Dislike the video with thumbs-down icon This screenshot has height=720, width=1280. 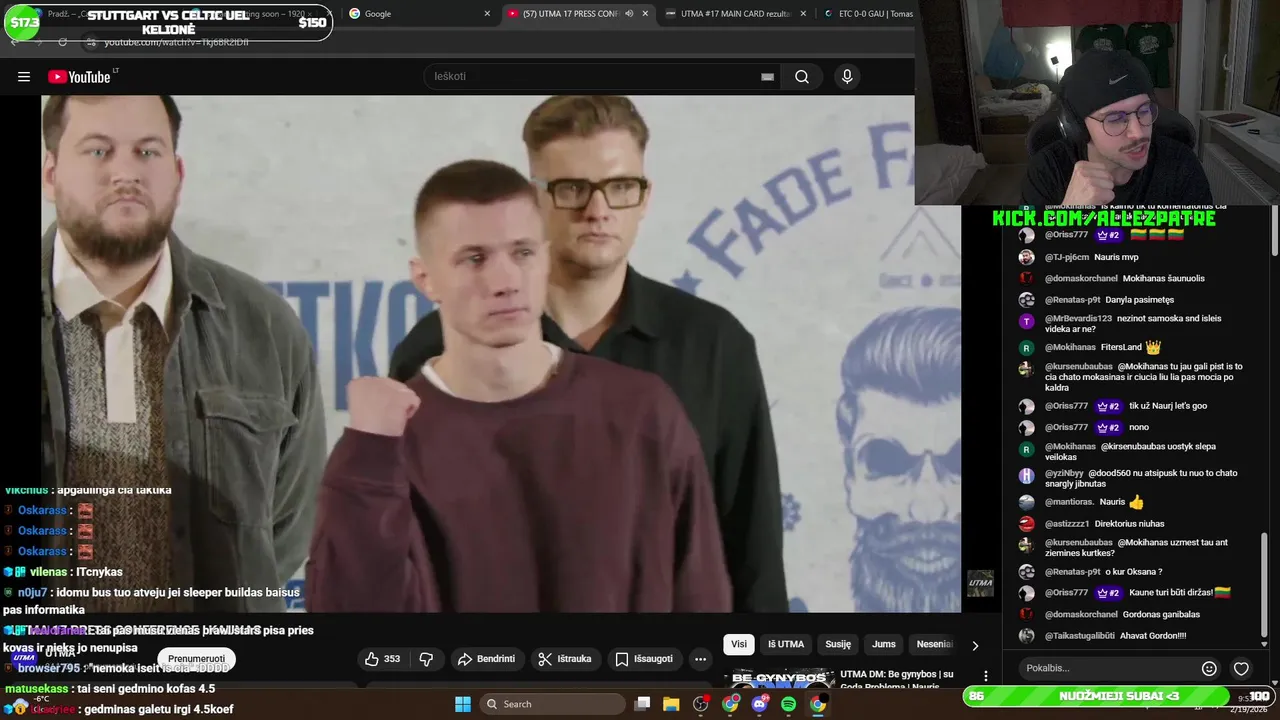click(426, 659)
